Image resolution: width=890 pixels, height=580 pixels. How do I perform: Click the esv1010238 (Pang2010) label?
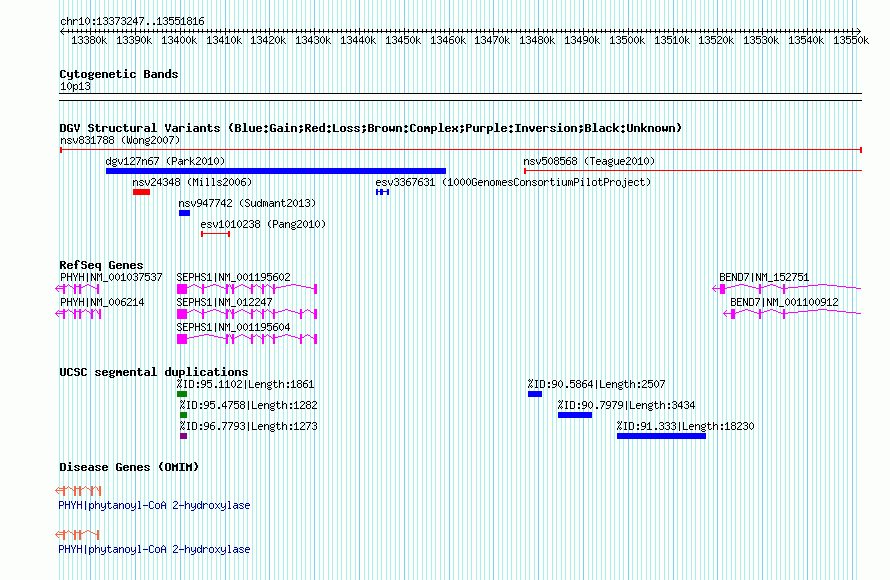pyautogui.click(x=263, y=224)
